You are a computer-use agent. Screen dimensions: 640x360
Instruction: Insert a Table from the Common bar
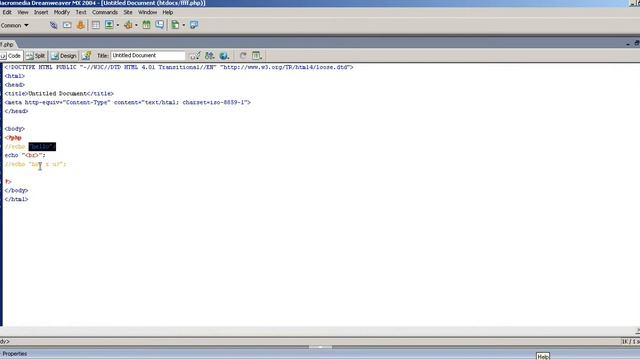click(x=96, y=25)
